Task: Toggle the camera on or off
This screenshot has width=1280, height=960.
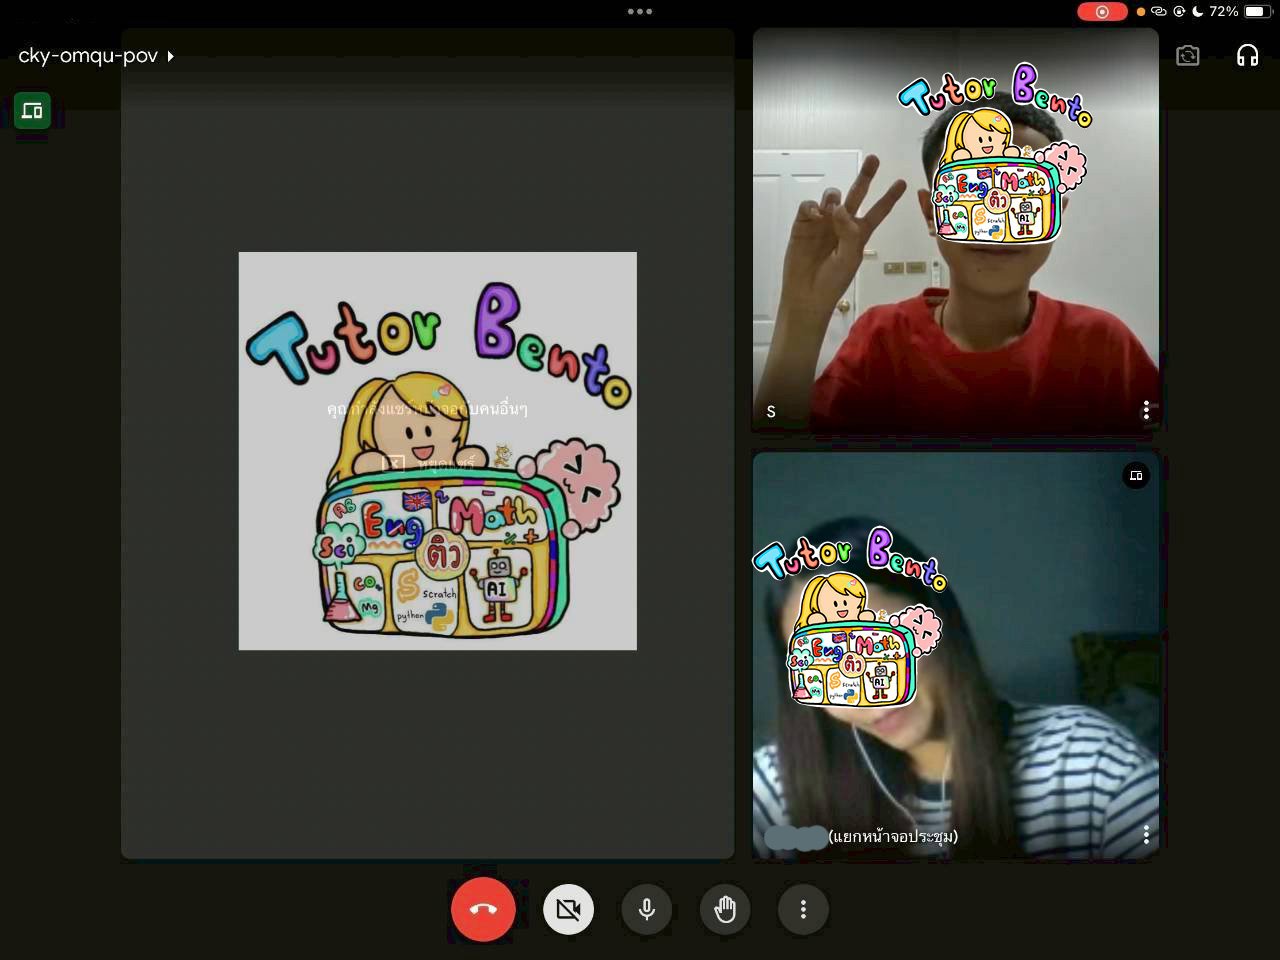Action: tap(568, 909)
